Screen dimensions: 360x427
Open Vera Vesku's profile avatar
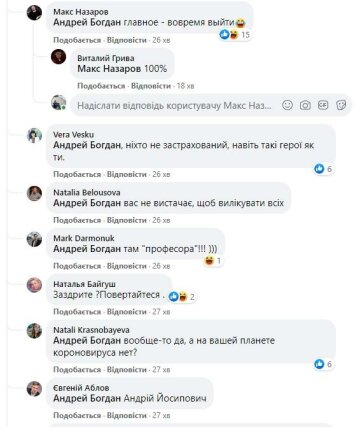tap(34, 135)
